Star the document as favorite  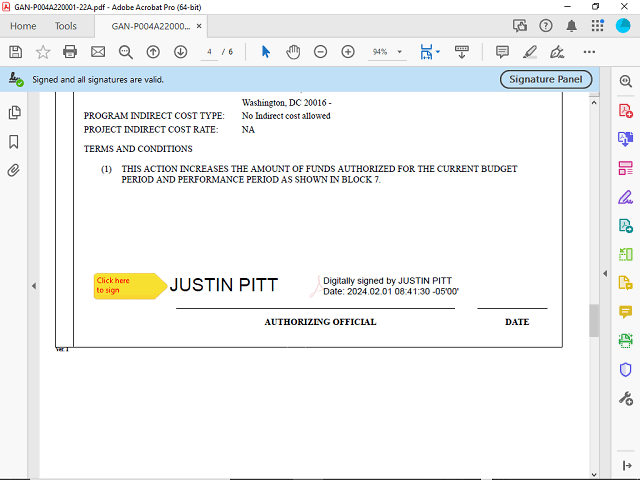tap(43, 51)
